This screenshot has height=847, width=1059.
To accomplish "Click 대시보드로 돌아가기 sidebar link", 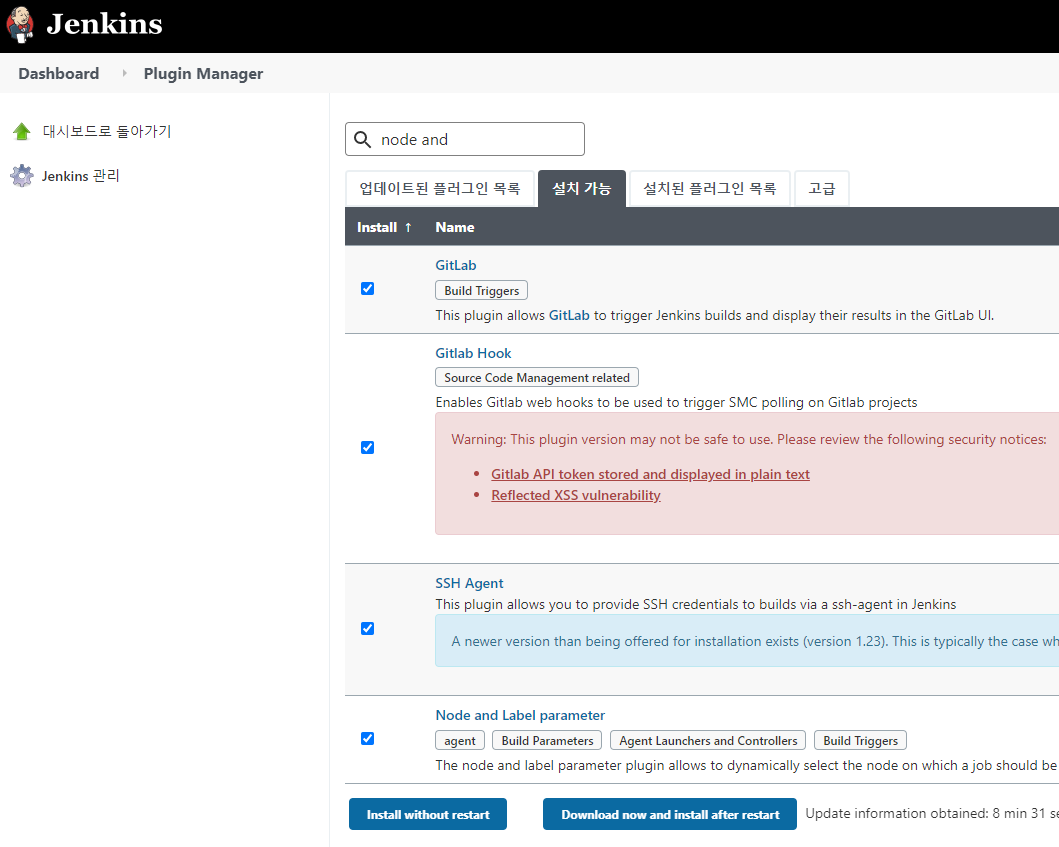I will (107, 131).
